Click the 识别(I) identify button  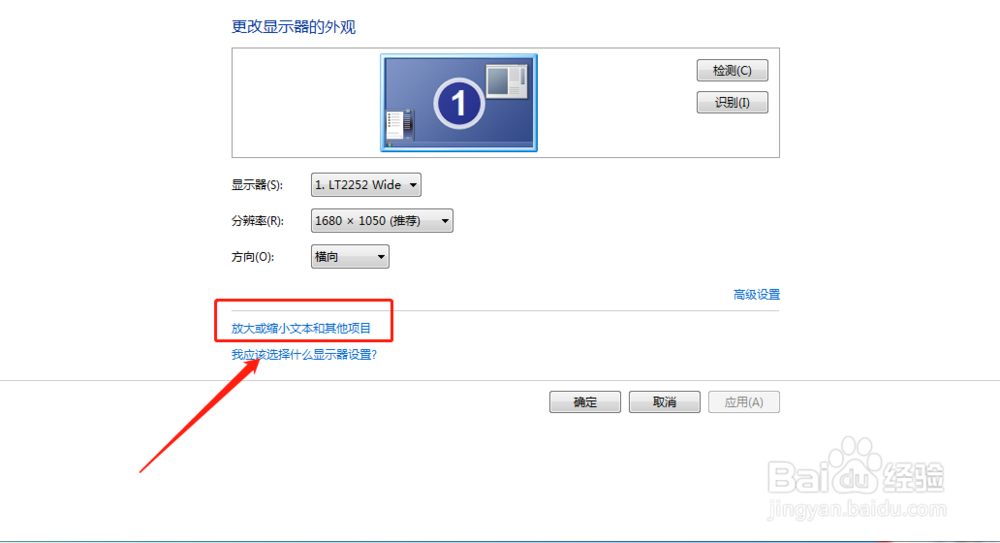pyautogui.click(x=732, y=102)
